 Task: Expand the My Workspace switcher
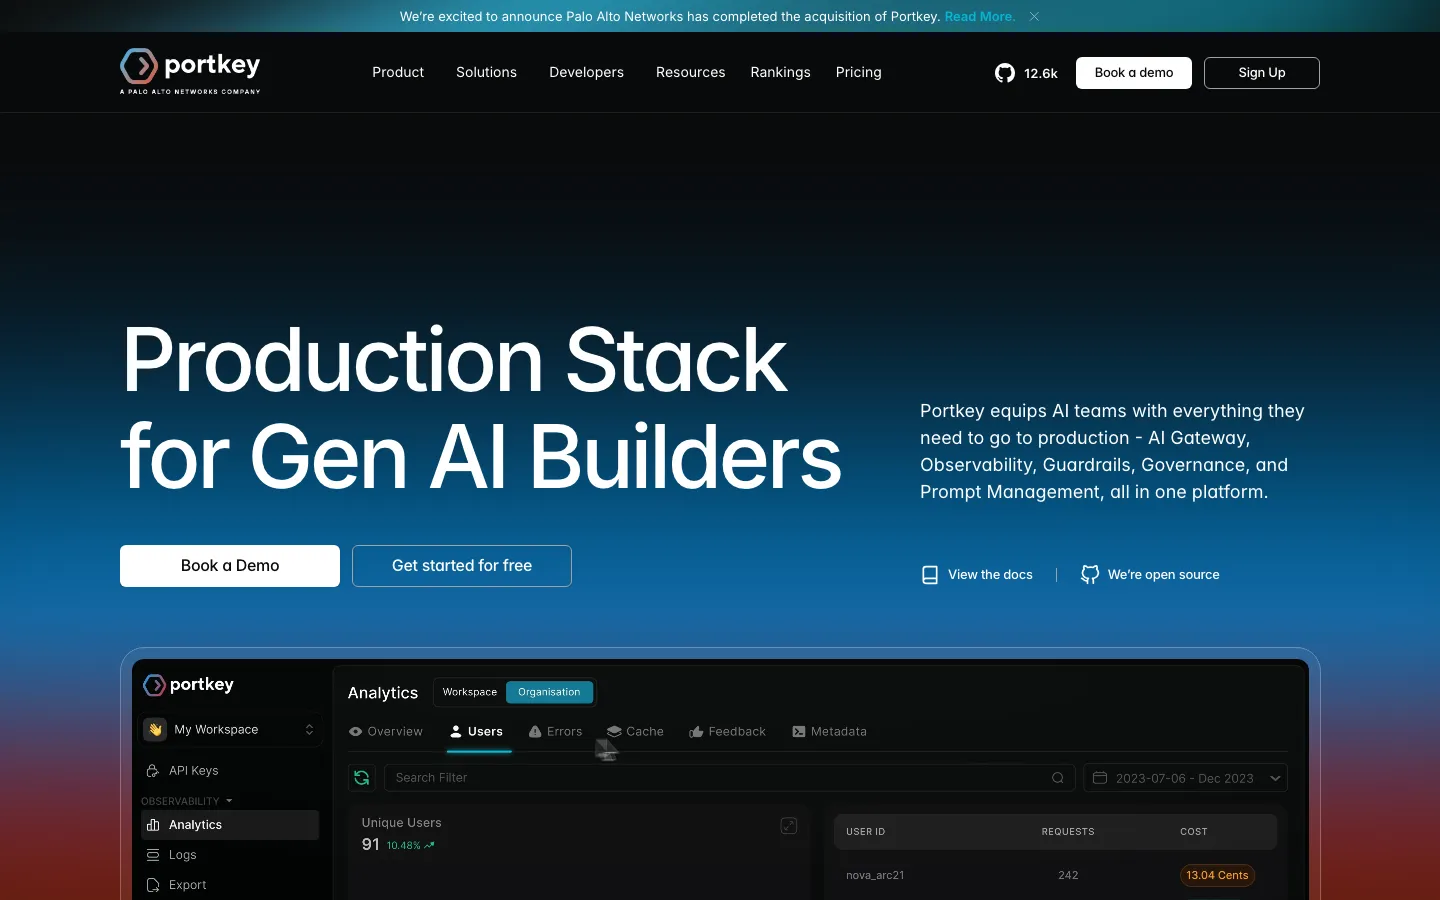click(x=230, y=730)
